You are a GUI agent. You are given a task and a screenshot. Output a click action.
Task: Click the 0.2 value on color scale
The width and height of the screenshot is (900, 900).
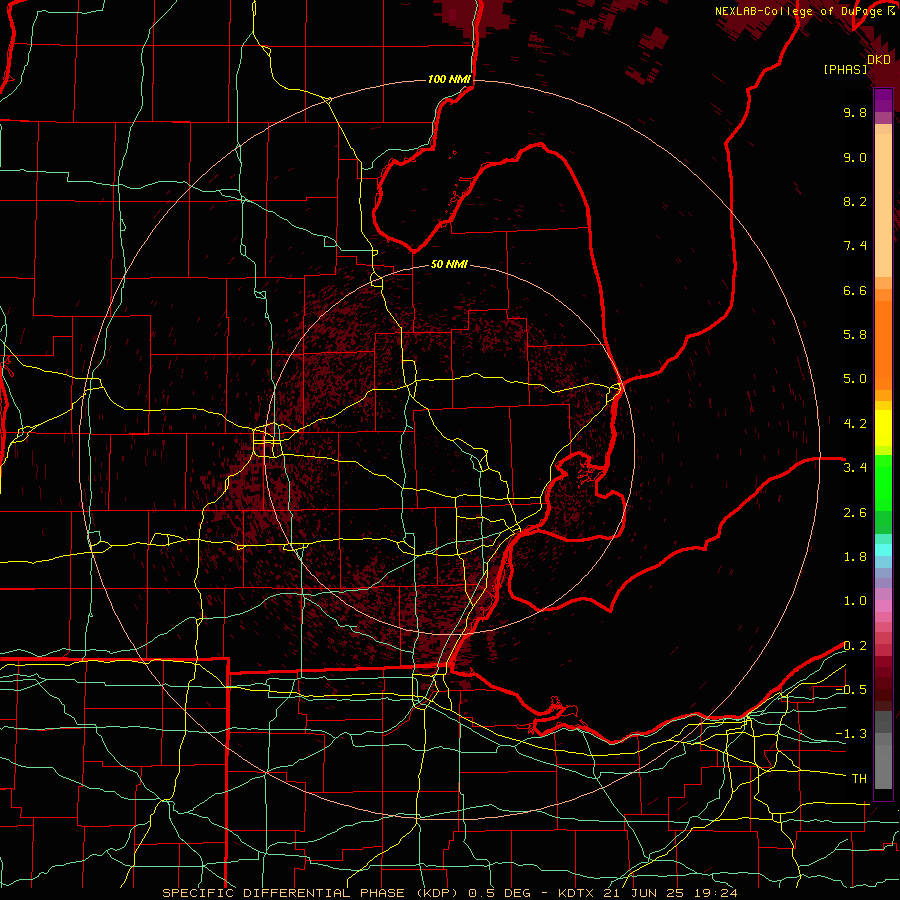(855, 646)
